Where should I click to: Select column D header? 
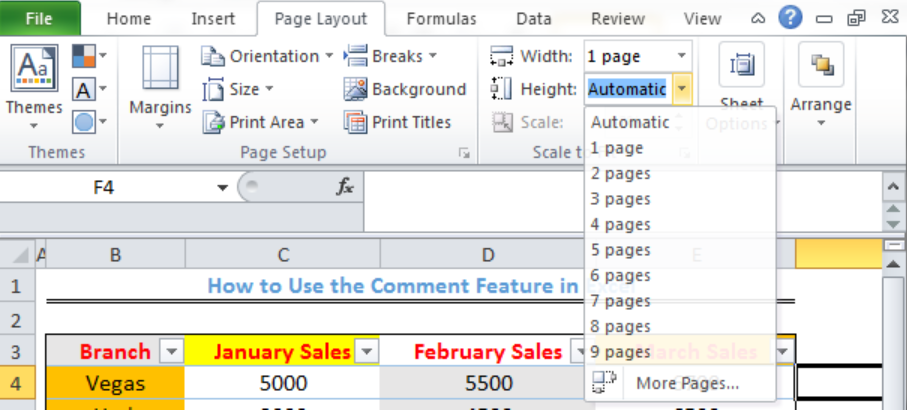(488, 255)
